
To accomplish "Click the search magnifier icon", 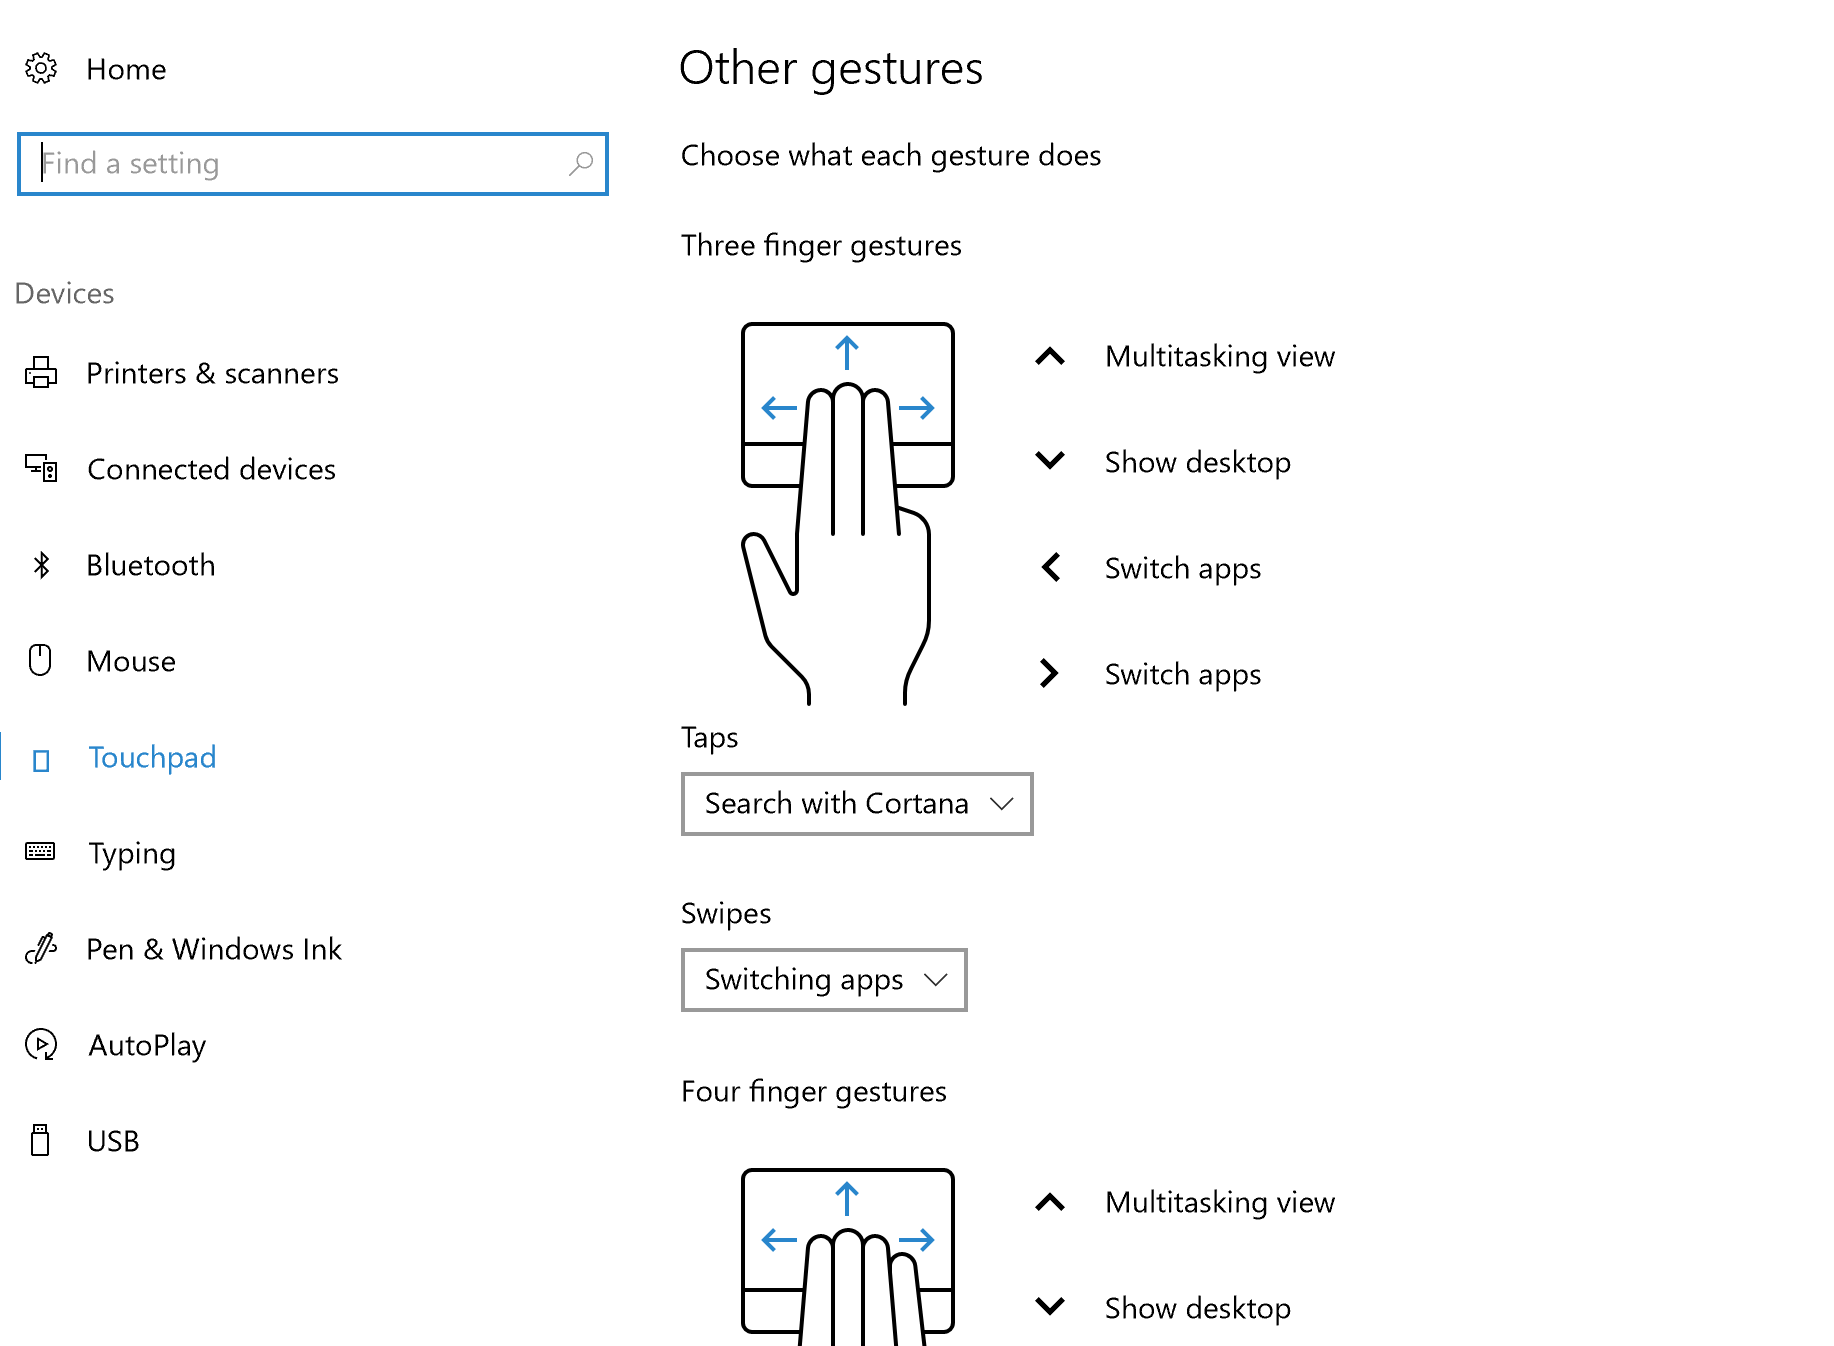I will point(581,163).
